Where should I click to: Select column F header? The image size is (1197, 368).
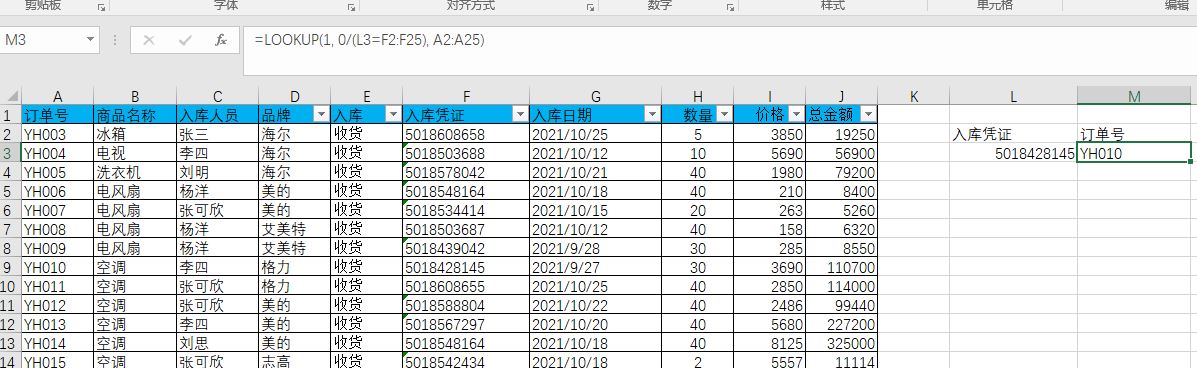(466, 96)
